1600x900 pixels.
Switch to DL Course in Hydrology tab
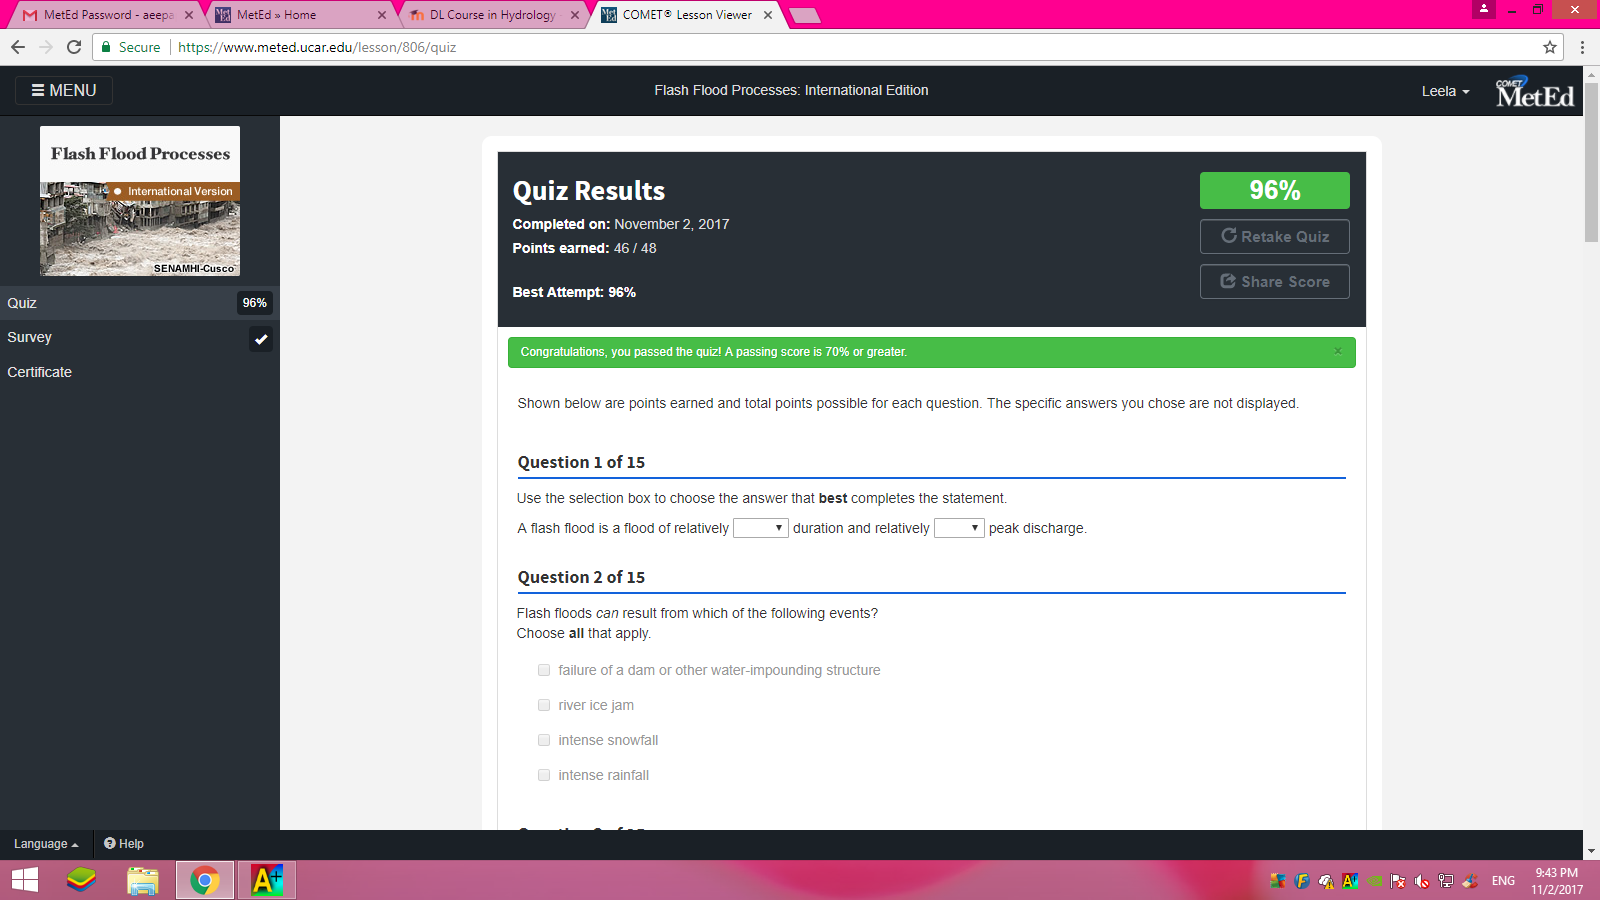[x=493, y=15]
